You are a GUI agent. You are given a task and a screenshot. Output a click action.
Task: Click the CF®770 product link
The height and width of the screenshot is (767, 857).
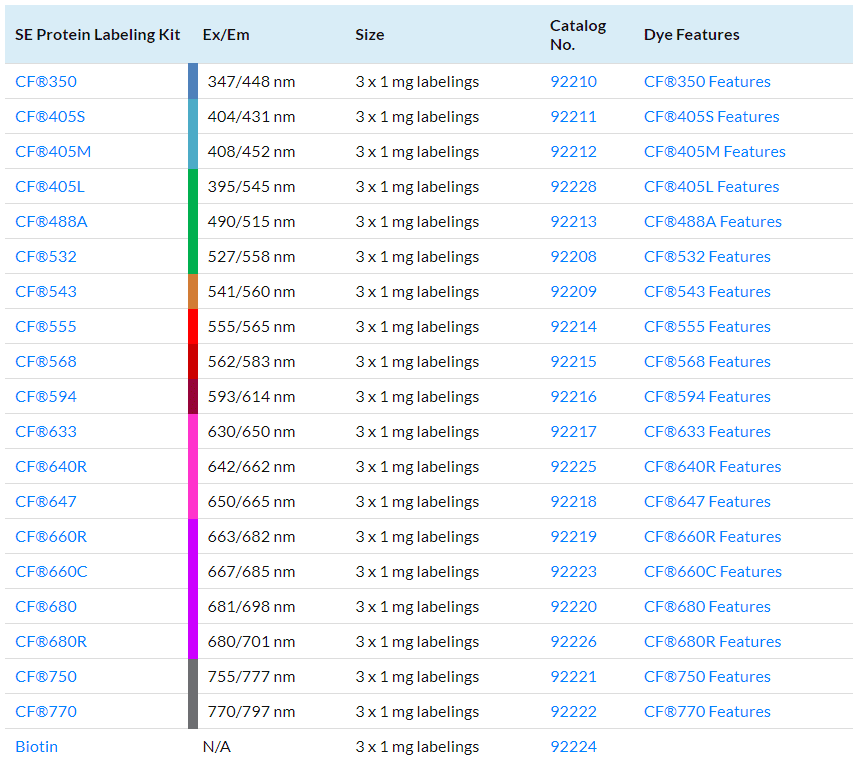(x=46, y=712)
